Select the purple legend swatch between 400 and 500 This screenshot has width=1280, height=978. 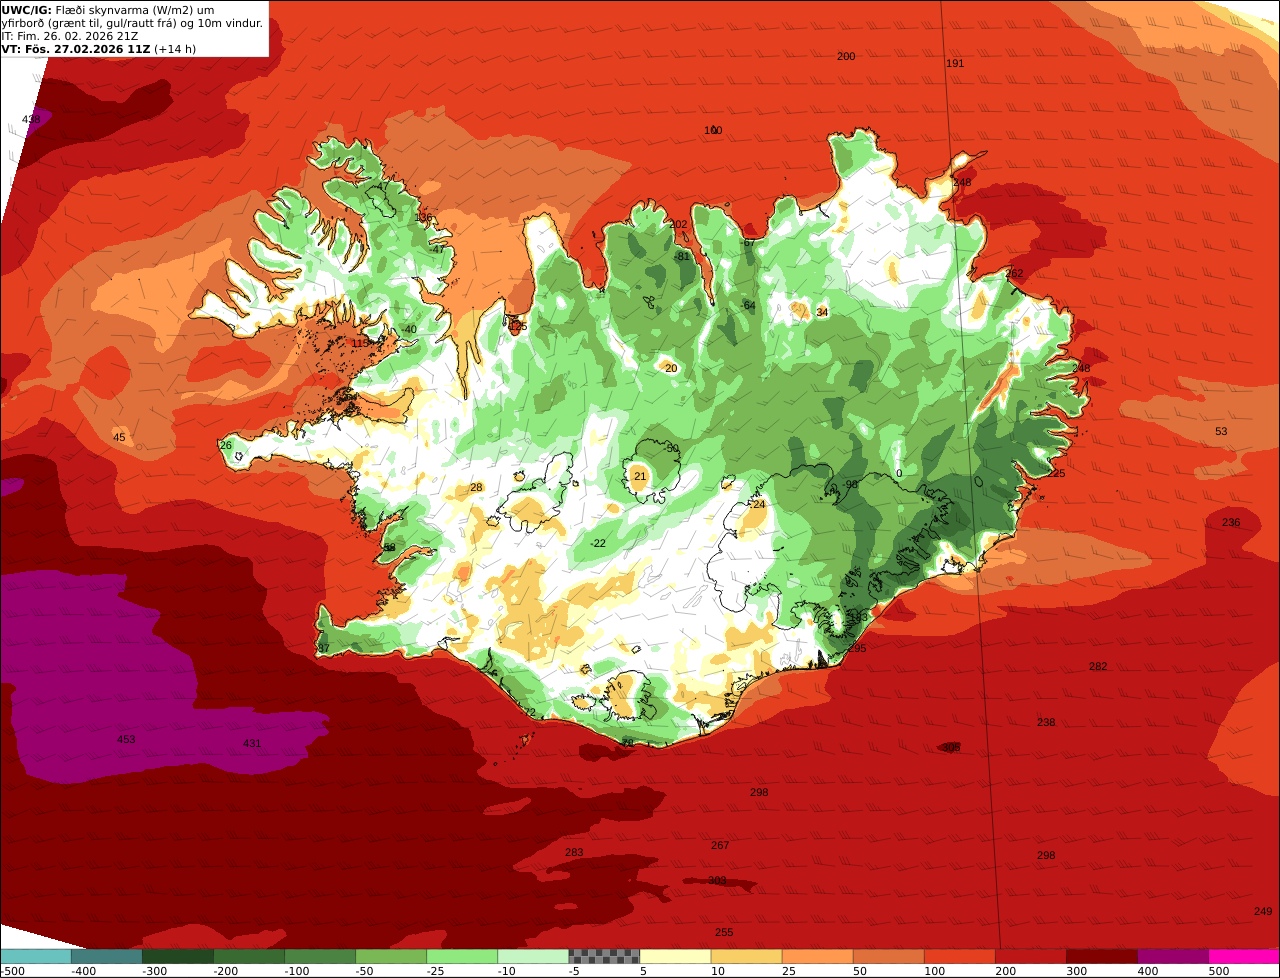(x=1173, y=956)
